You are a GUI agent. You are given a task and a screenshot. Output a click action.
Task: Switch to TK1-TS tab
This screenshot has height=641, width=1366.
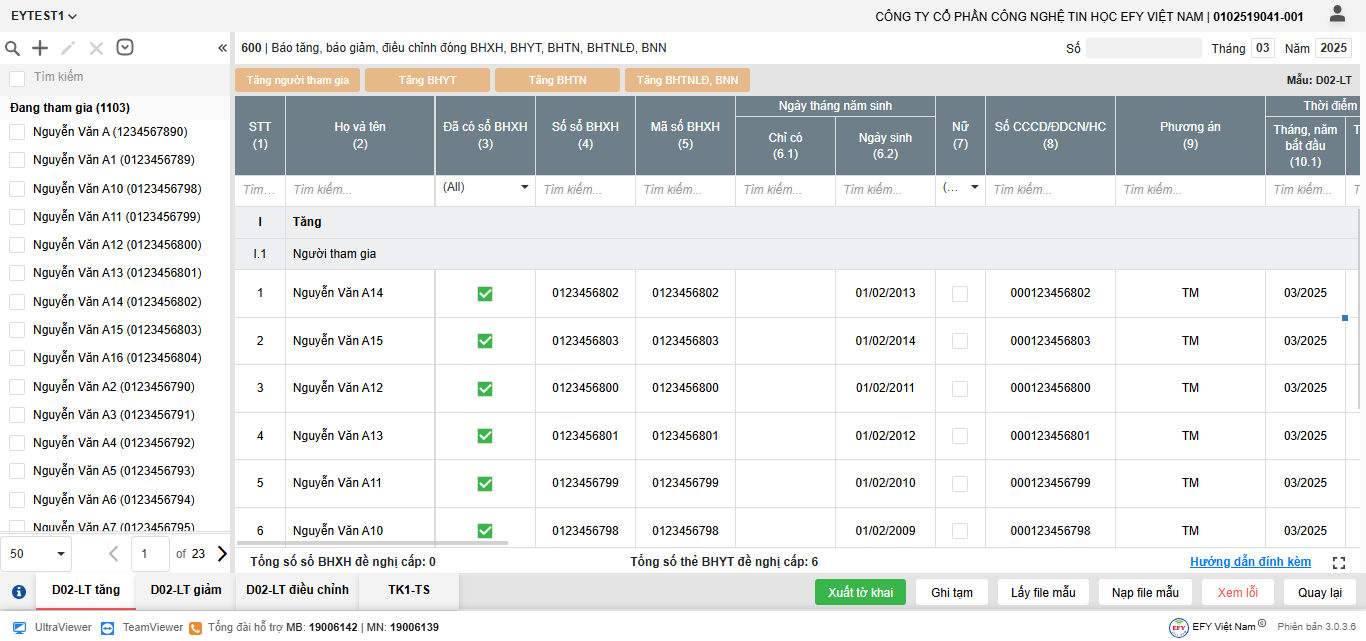(x=409, y=590)
